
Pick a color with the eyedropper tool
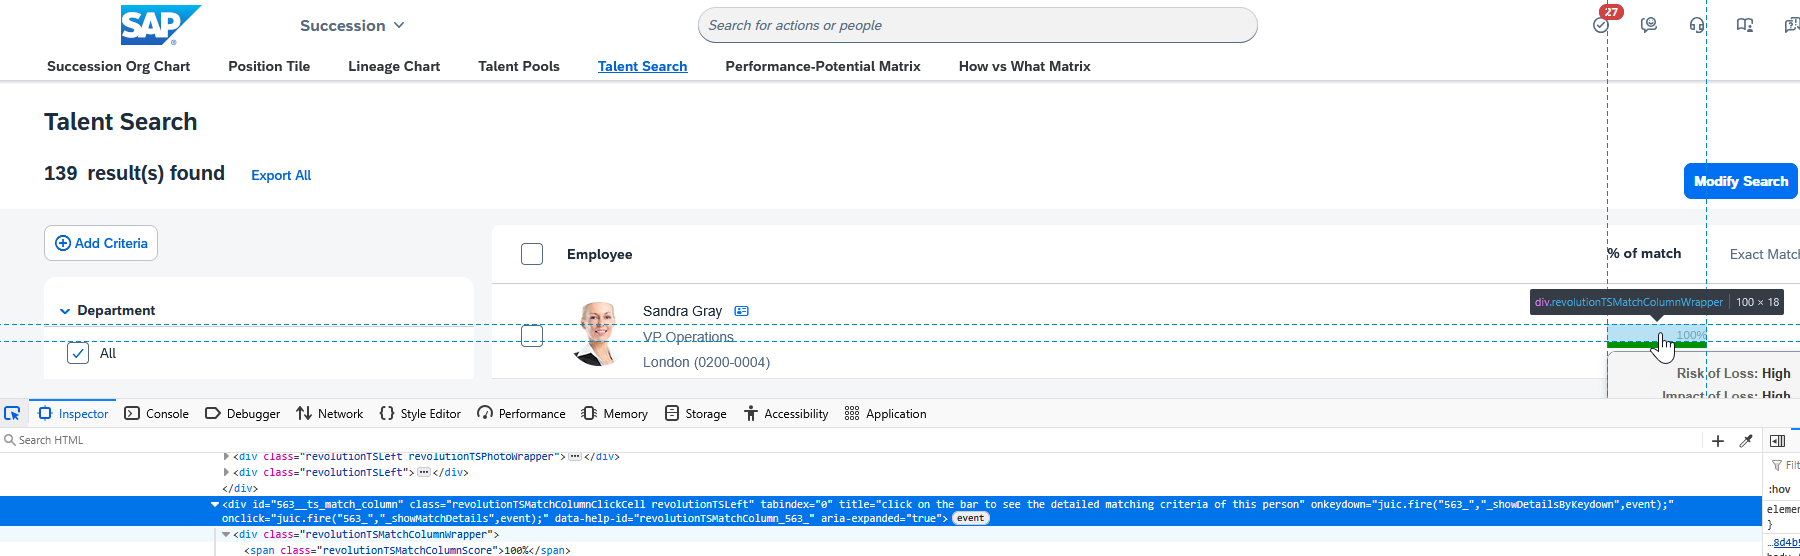[x=1746, y=441]
